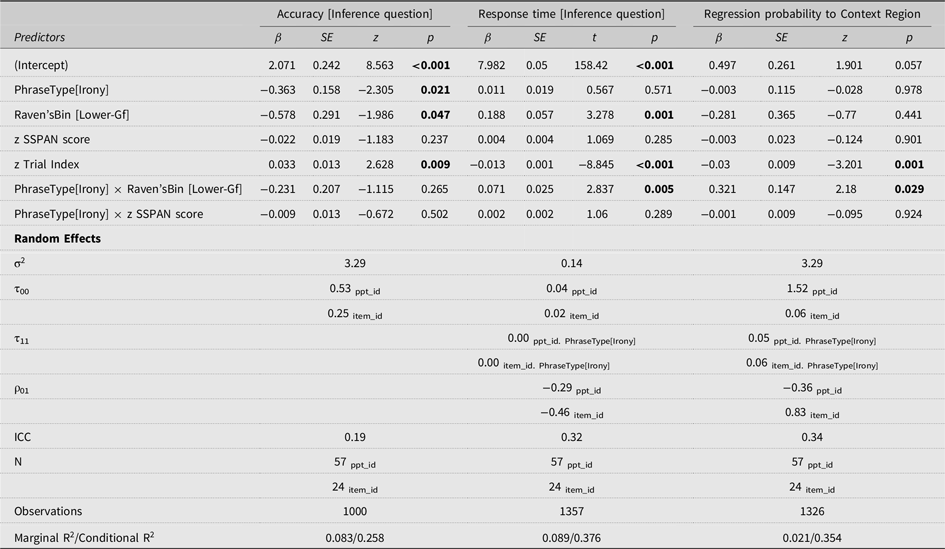Select the observations count 1357
This screenshot has width=945, height=549.
571,511
